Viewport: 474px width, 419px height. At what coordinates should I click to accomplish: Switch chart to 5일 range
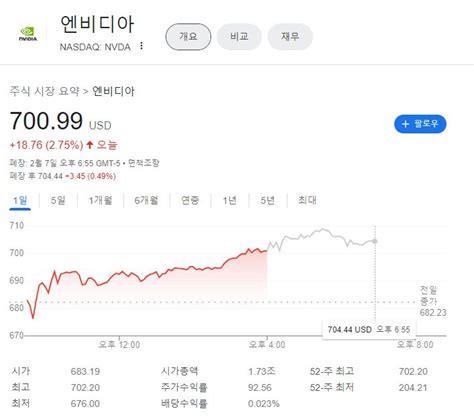point(58,200)
